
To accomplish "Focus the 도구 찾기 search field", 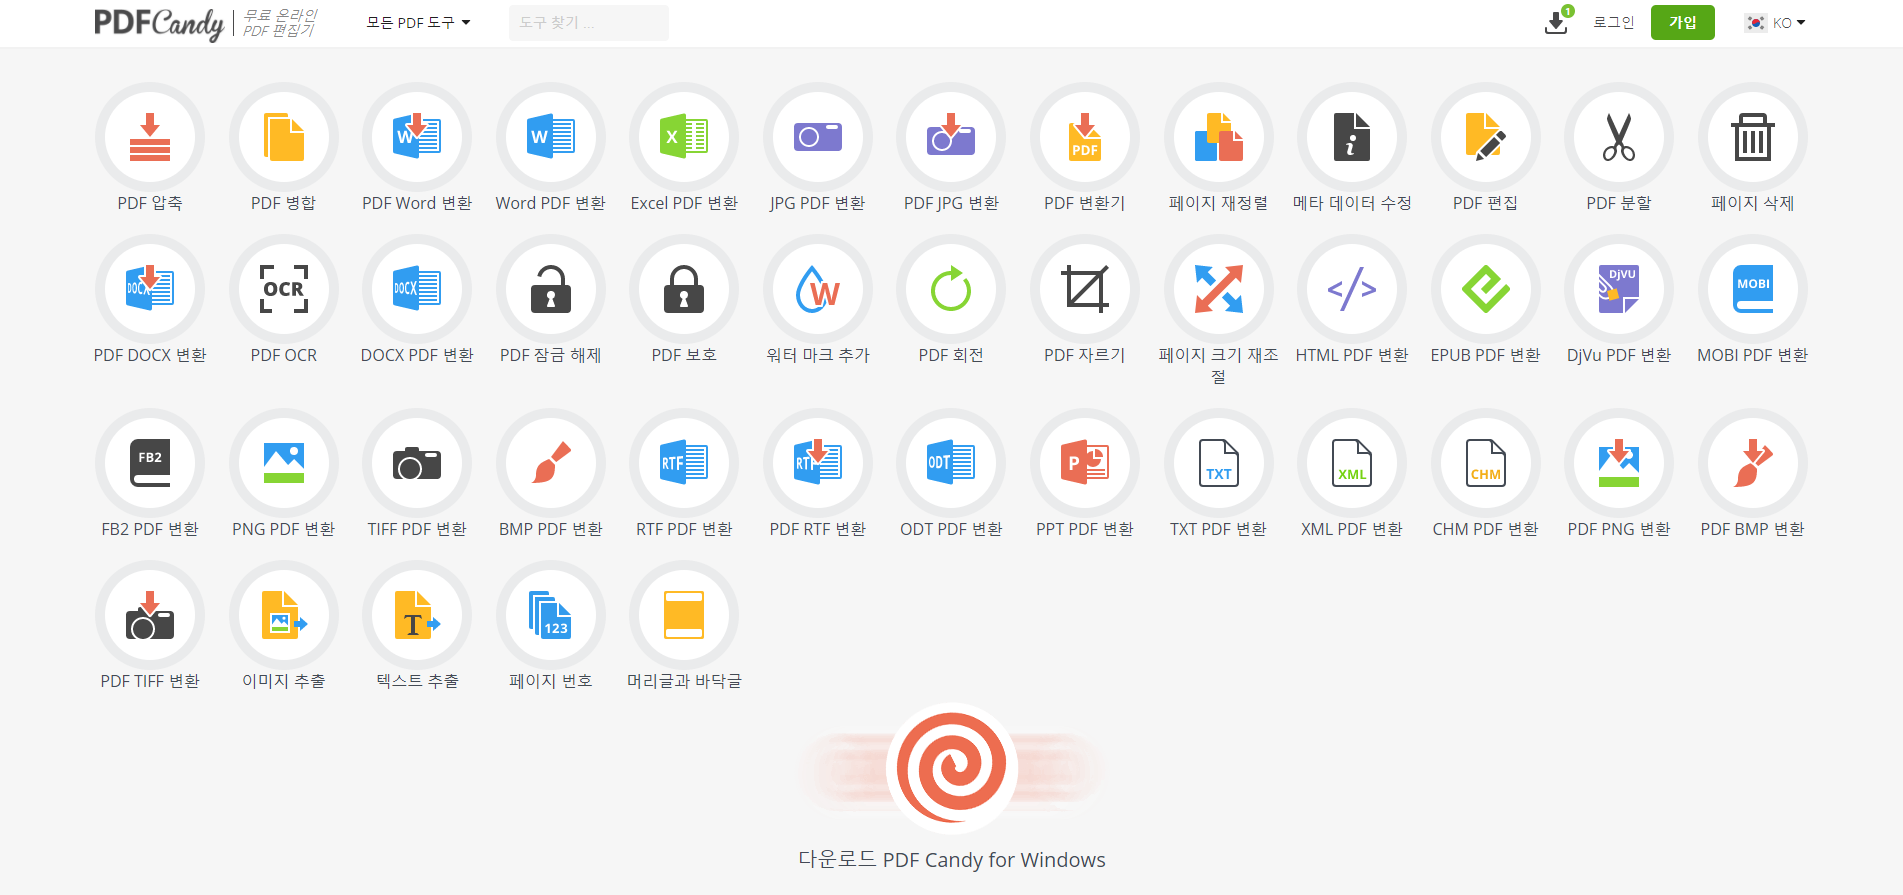I will coord(589,22).
